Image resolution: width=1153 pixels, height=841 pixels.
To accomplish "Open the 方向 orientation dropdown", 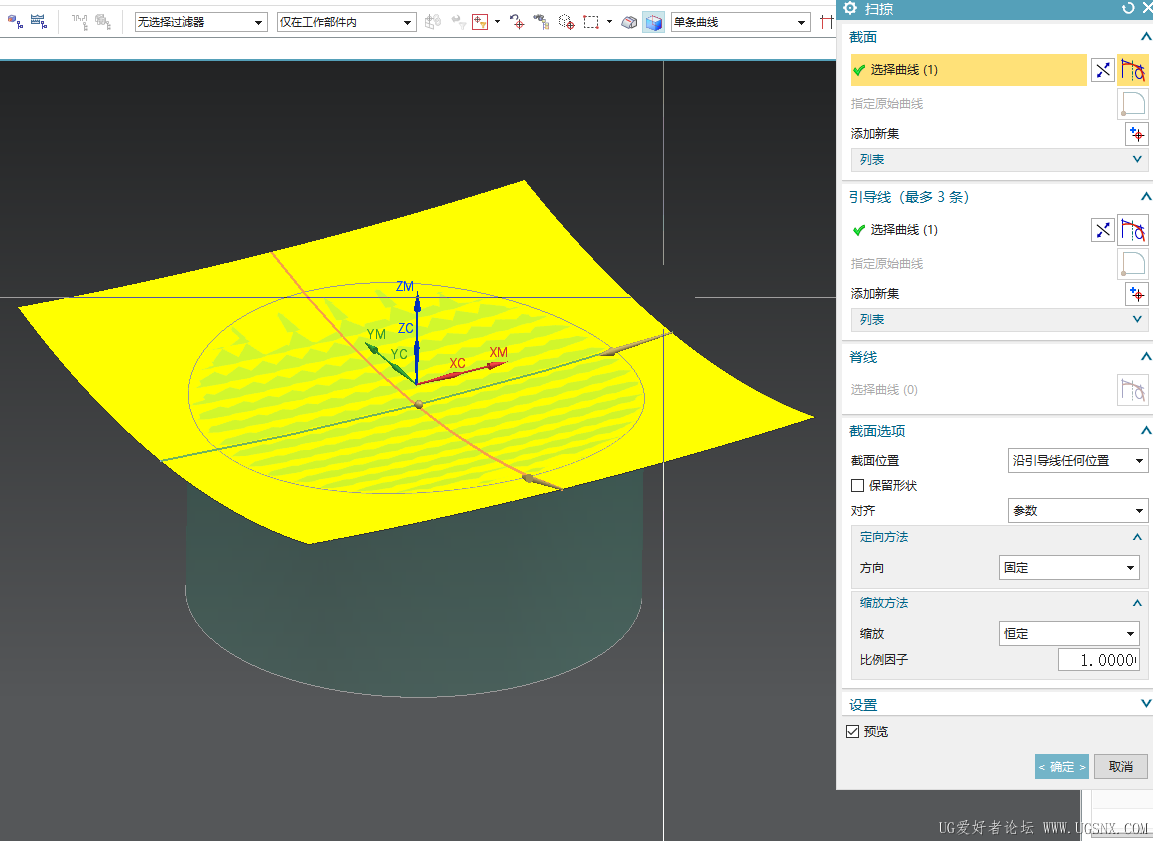I will [x=1069, y=568].
